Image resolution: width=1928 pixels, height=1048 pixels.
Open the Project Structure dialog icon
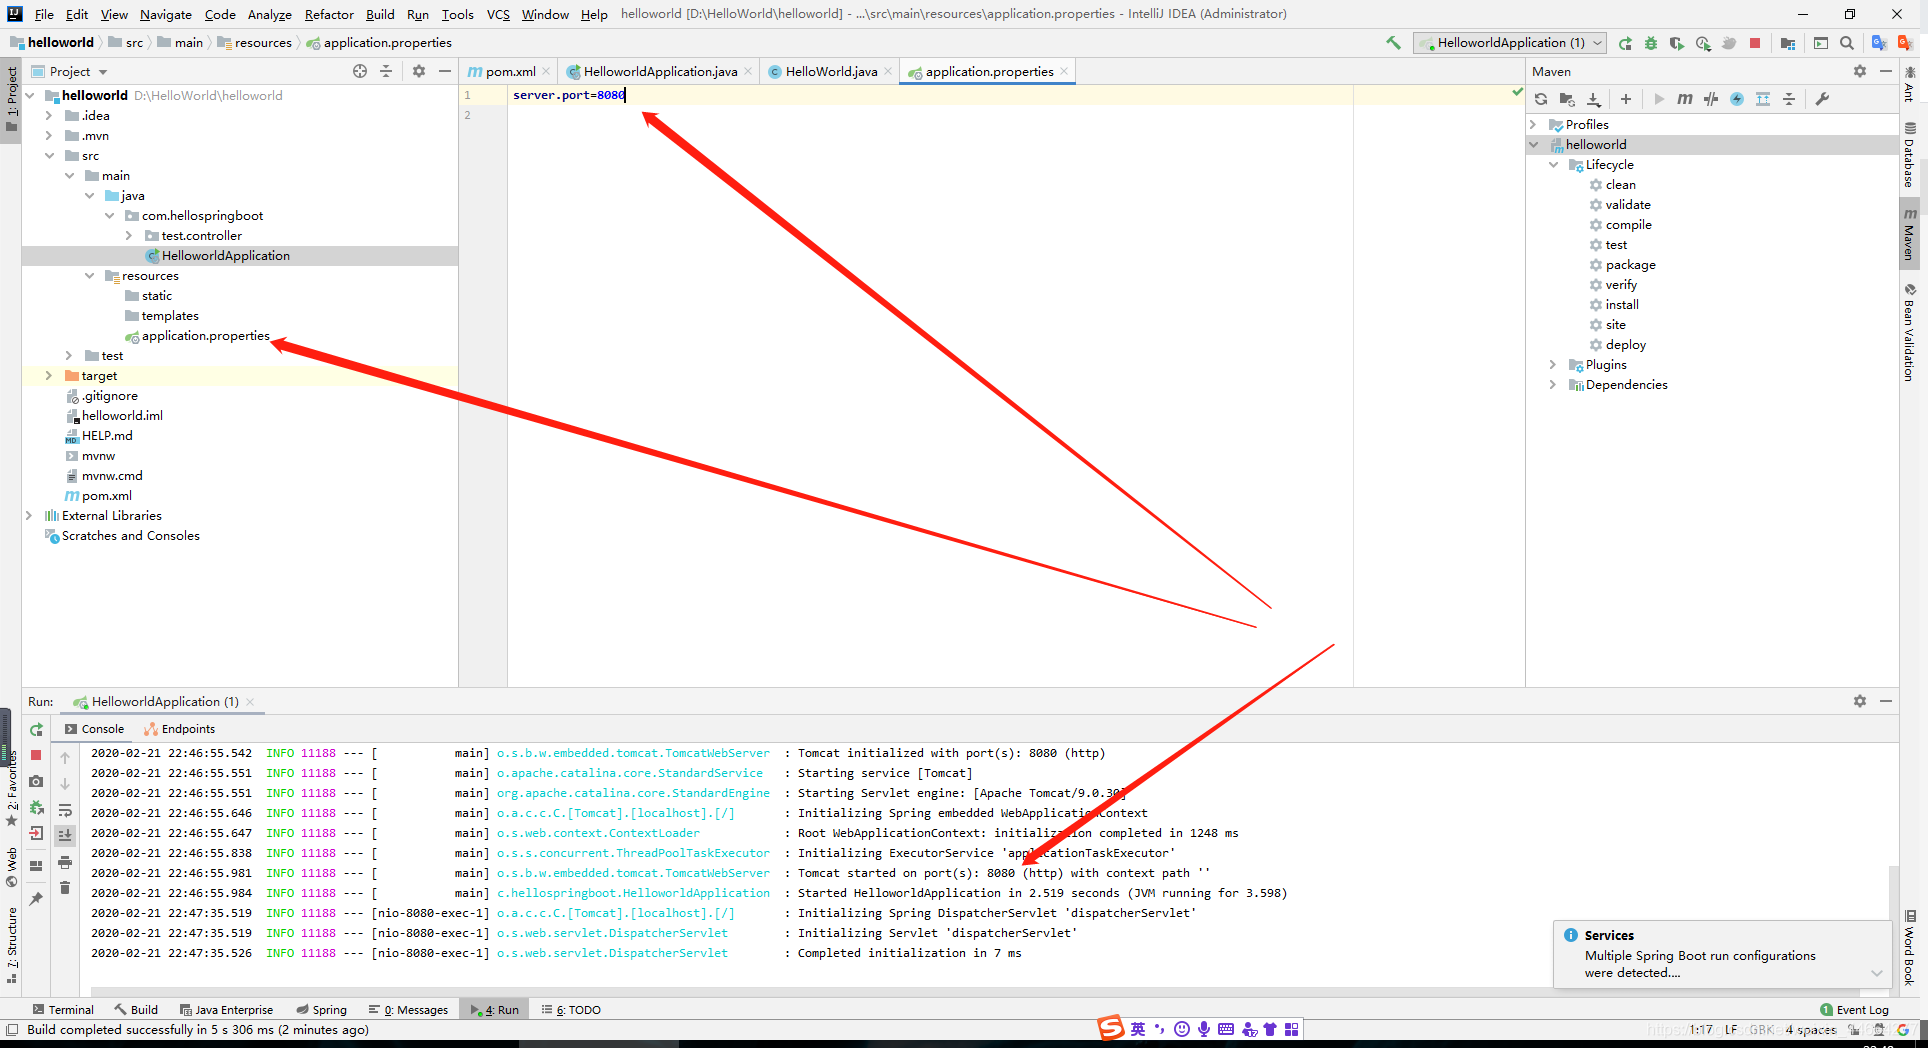[1788, 43]
